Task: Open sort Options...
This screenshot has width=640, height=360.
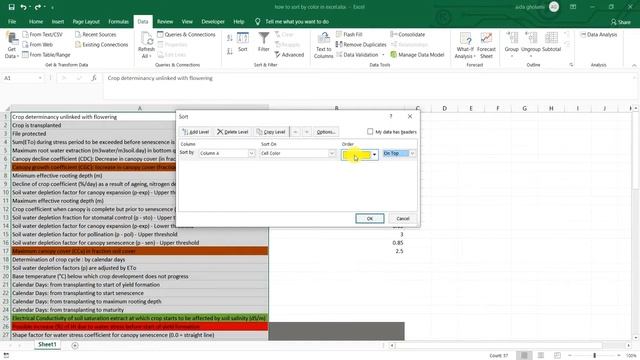Action: 326,132
